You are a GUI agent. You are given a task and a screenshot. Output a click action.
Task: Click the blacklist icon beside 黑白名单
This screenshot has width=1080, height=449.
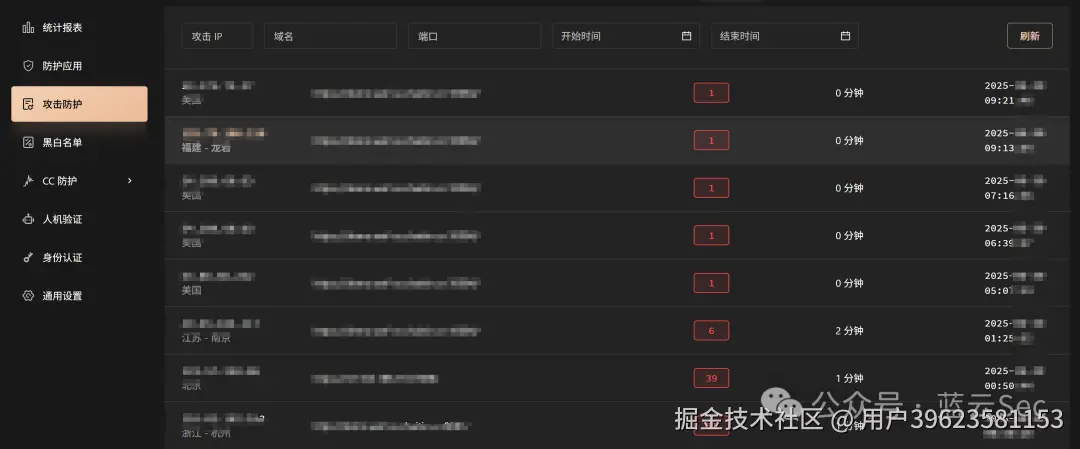pyautogui.click(x=28, y=143)
